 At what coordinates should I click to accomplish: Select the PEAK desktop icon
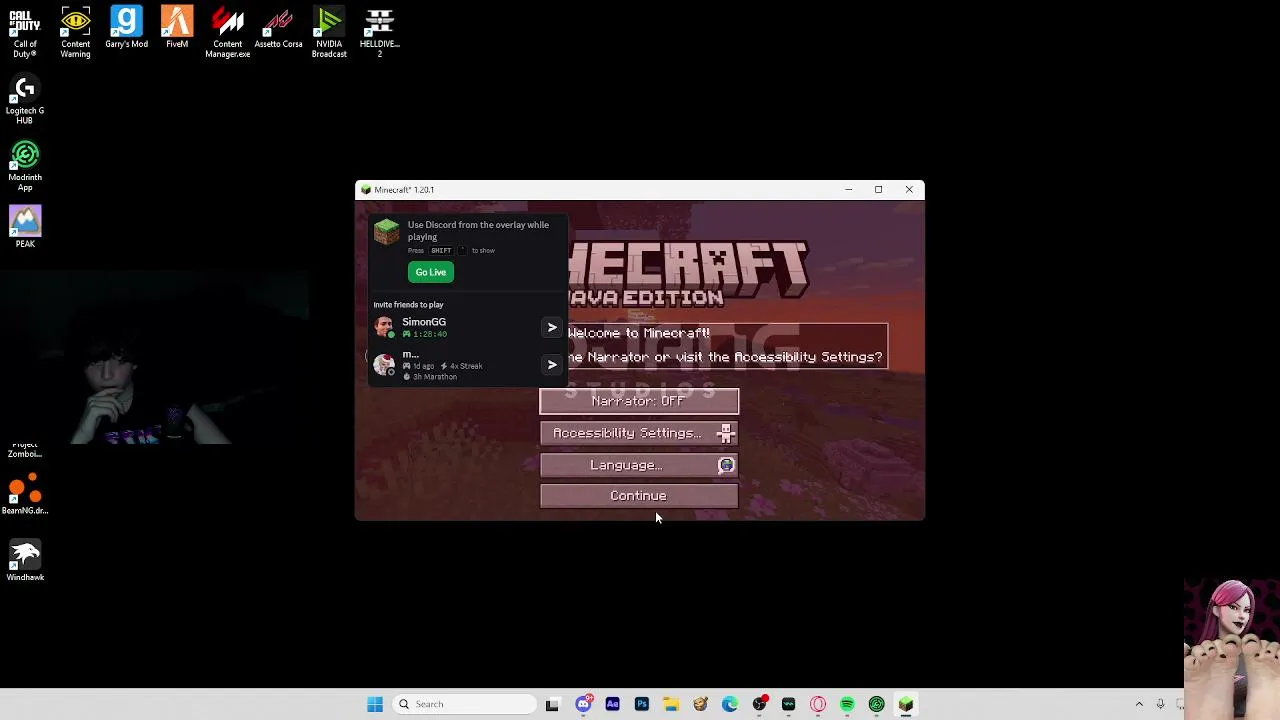[x=25, y=227]
